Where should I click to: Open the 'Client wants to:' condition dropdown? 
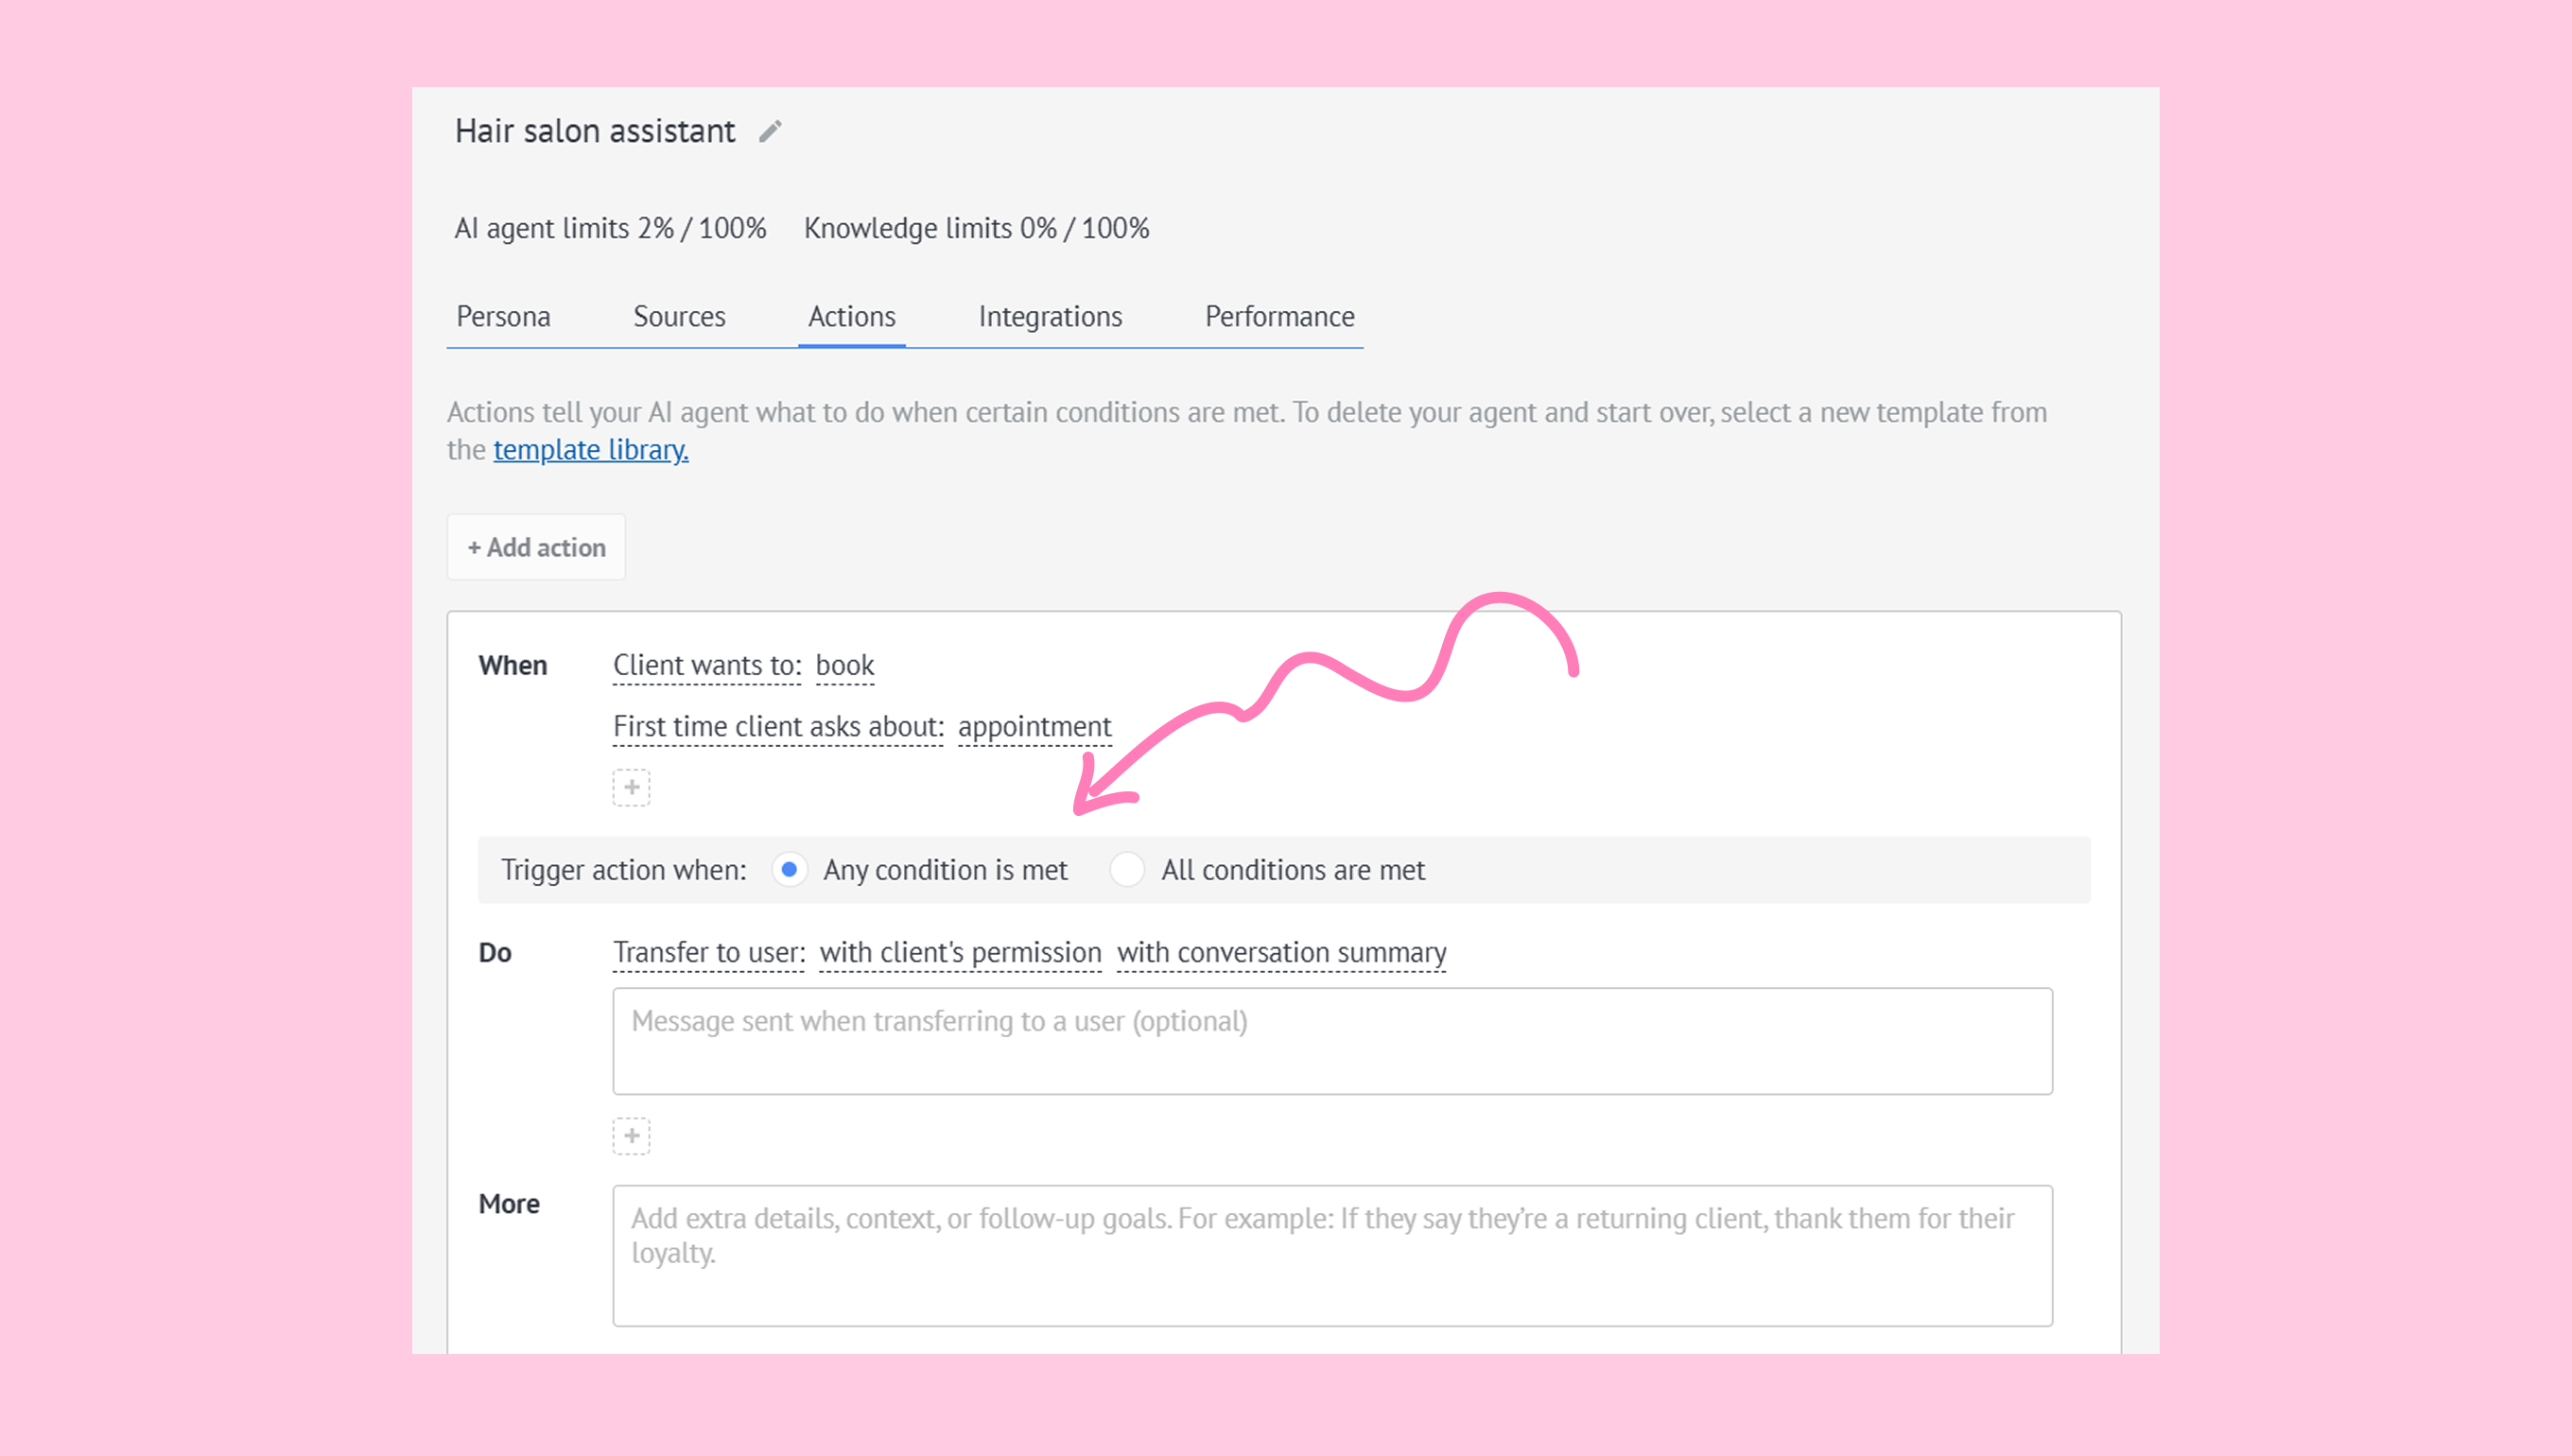point(707,665)
